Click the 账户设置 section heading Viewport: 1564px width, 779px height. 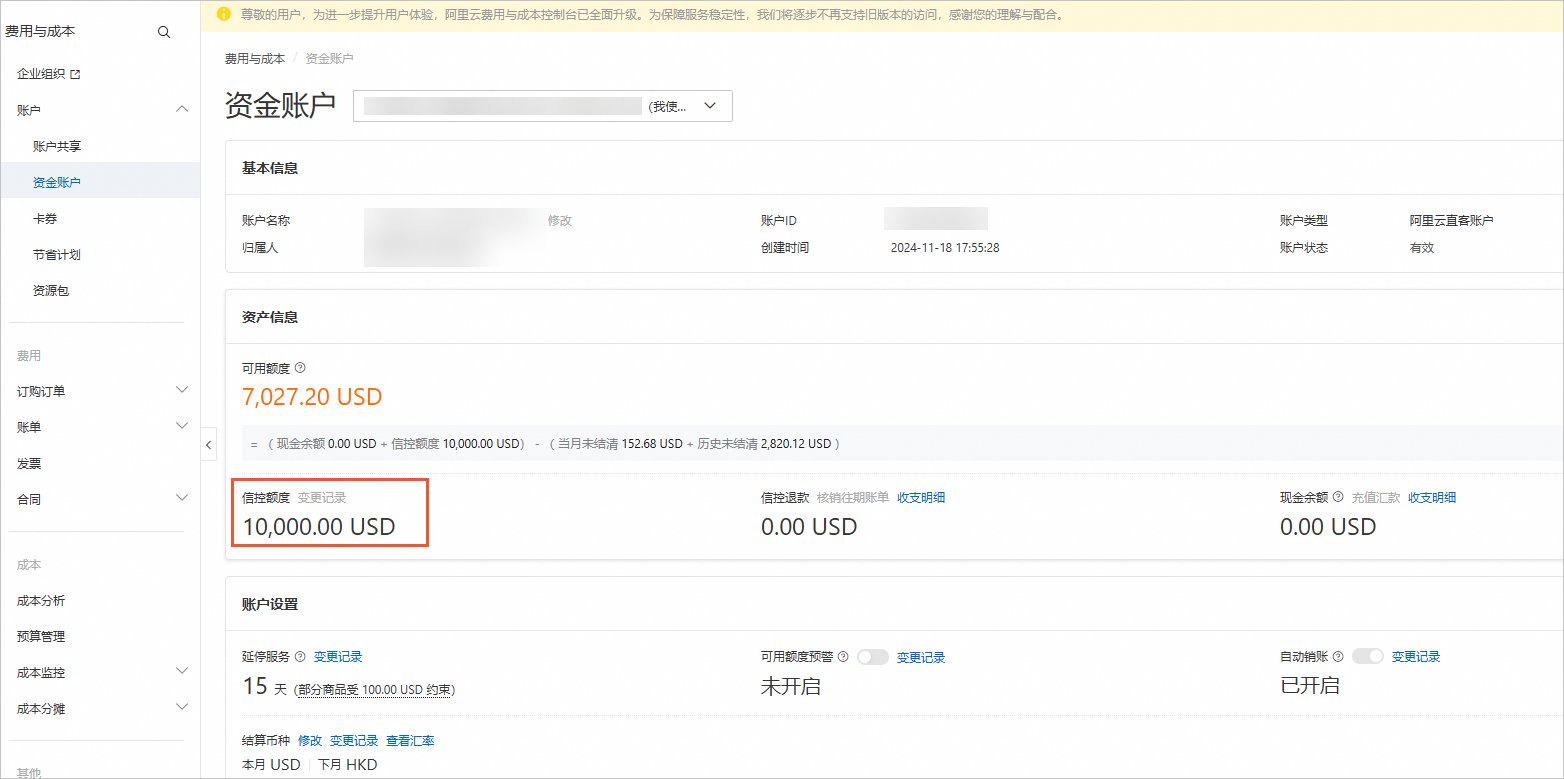[x=270, y=604]
